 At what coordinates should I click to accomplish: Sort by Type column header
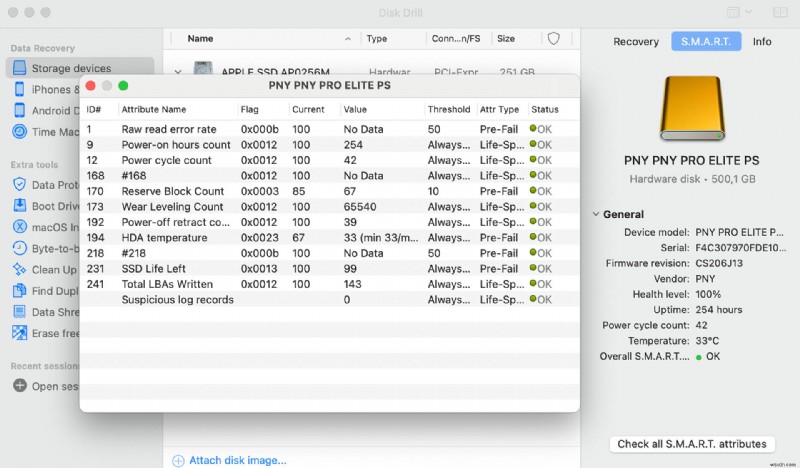pos(377,38)
